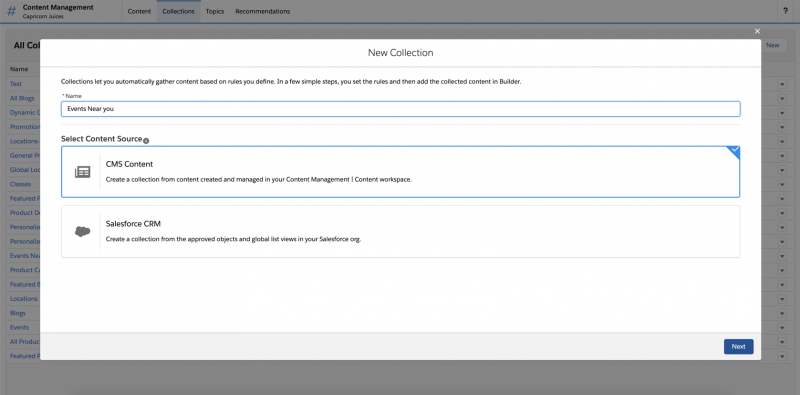Screen dimensions: 800x395
Task: Open the Recommendations tab
Action: 263,11
